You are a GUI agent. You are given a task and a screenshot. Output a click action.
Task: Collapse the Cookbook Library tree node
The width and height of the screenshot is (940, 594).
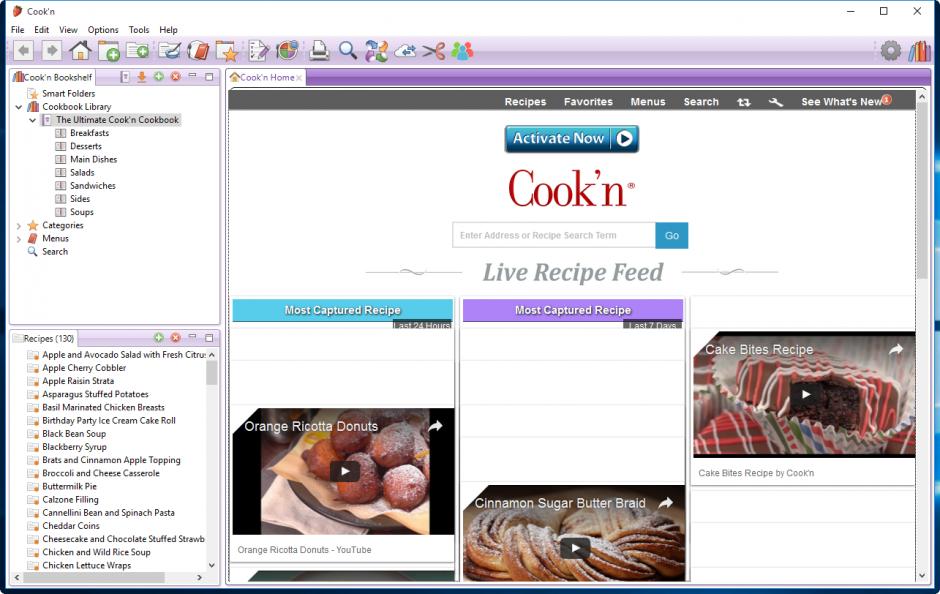tap(19, 107)
